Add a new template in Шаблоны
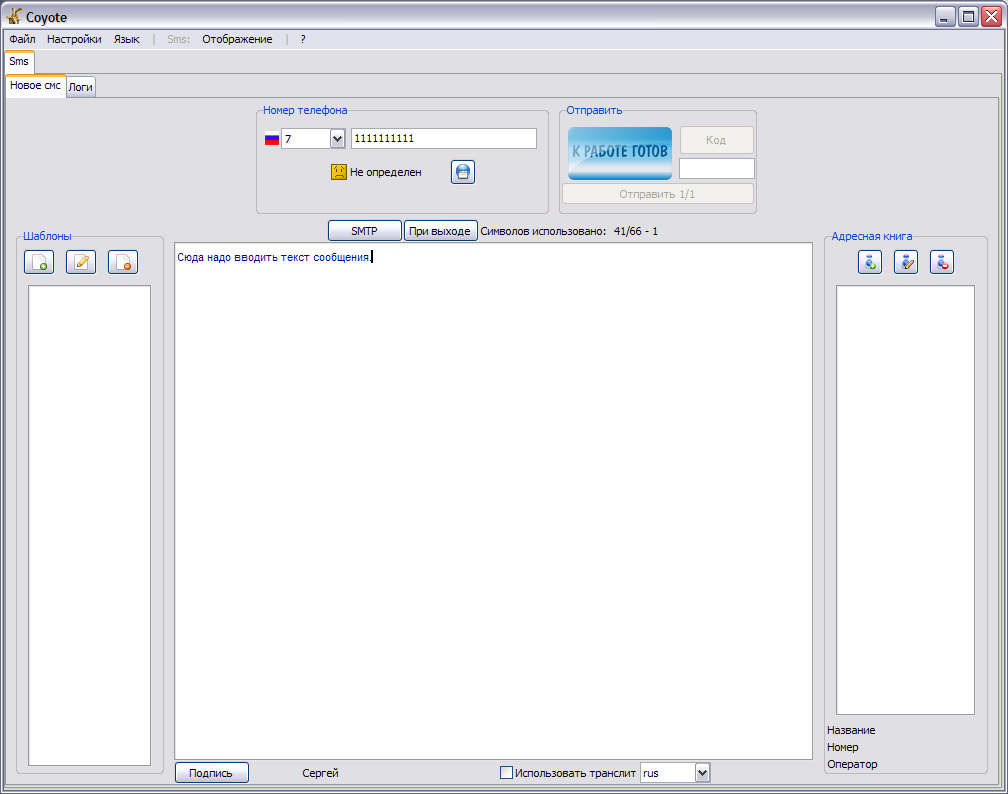This screenshot has height=794, width=1008. pos(39,262)
